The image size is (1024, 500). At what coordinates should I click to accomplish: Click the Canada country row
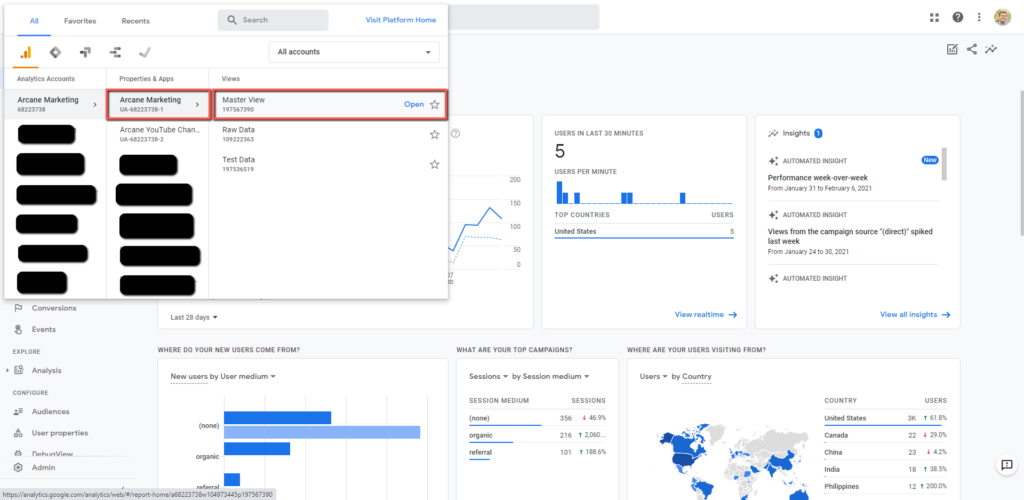pyautogui.click(x=885, y=435)
